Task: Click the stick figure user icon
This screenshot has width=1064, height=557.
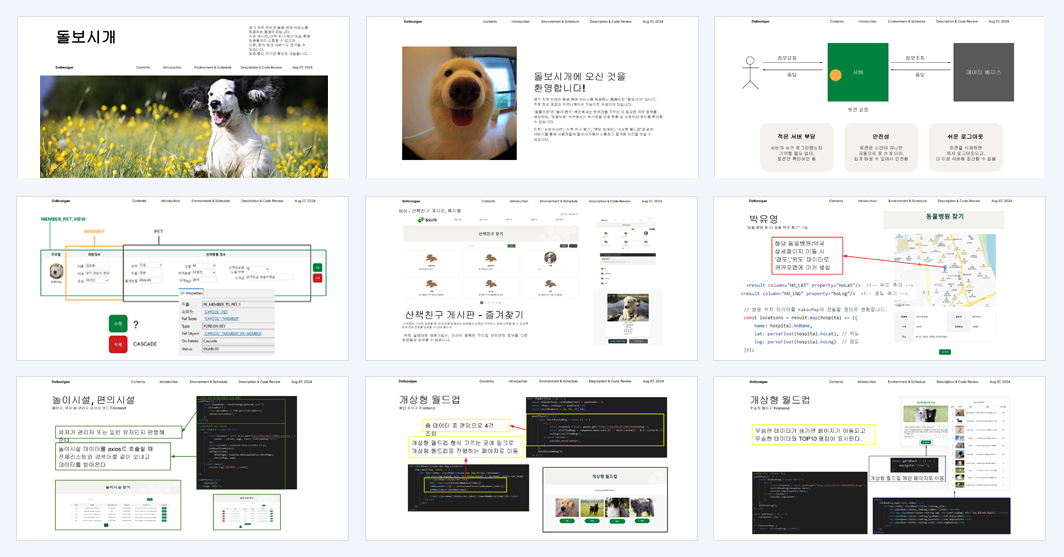Action: click(750, 73)
